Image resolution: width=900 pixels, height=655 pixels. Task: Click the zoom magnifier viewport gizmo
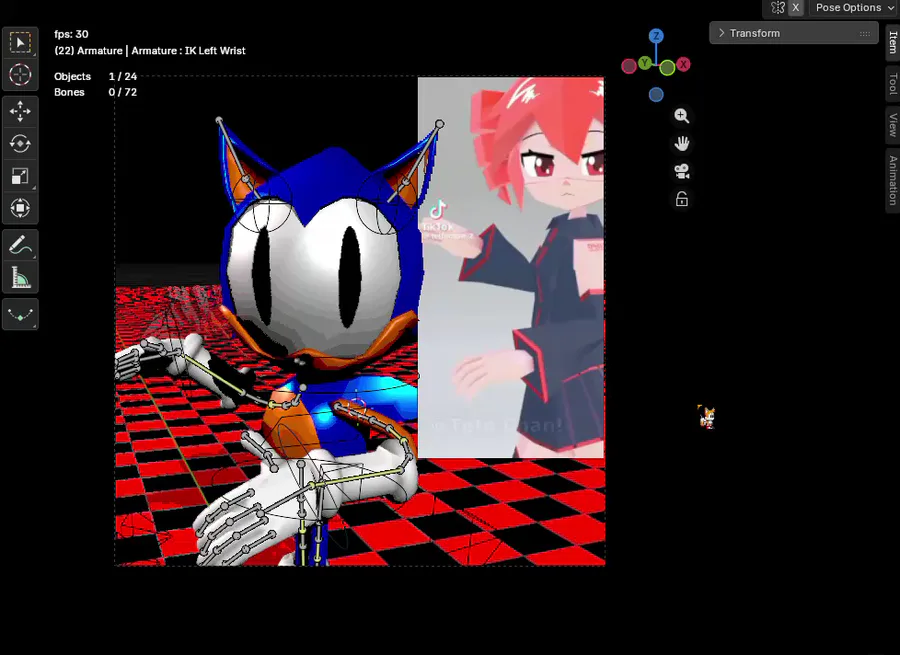coord(681,116)
